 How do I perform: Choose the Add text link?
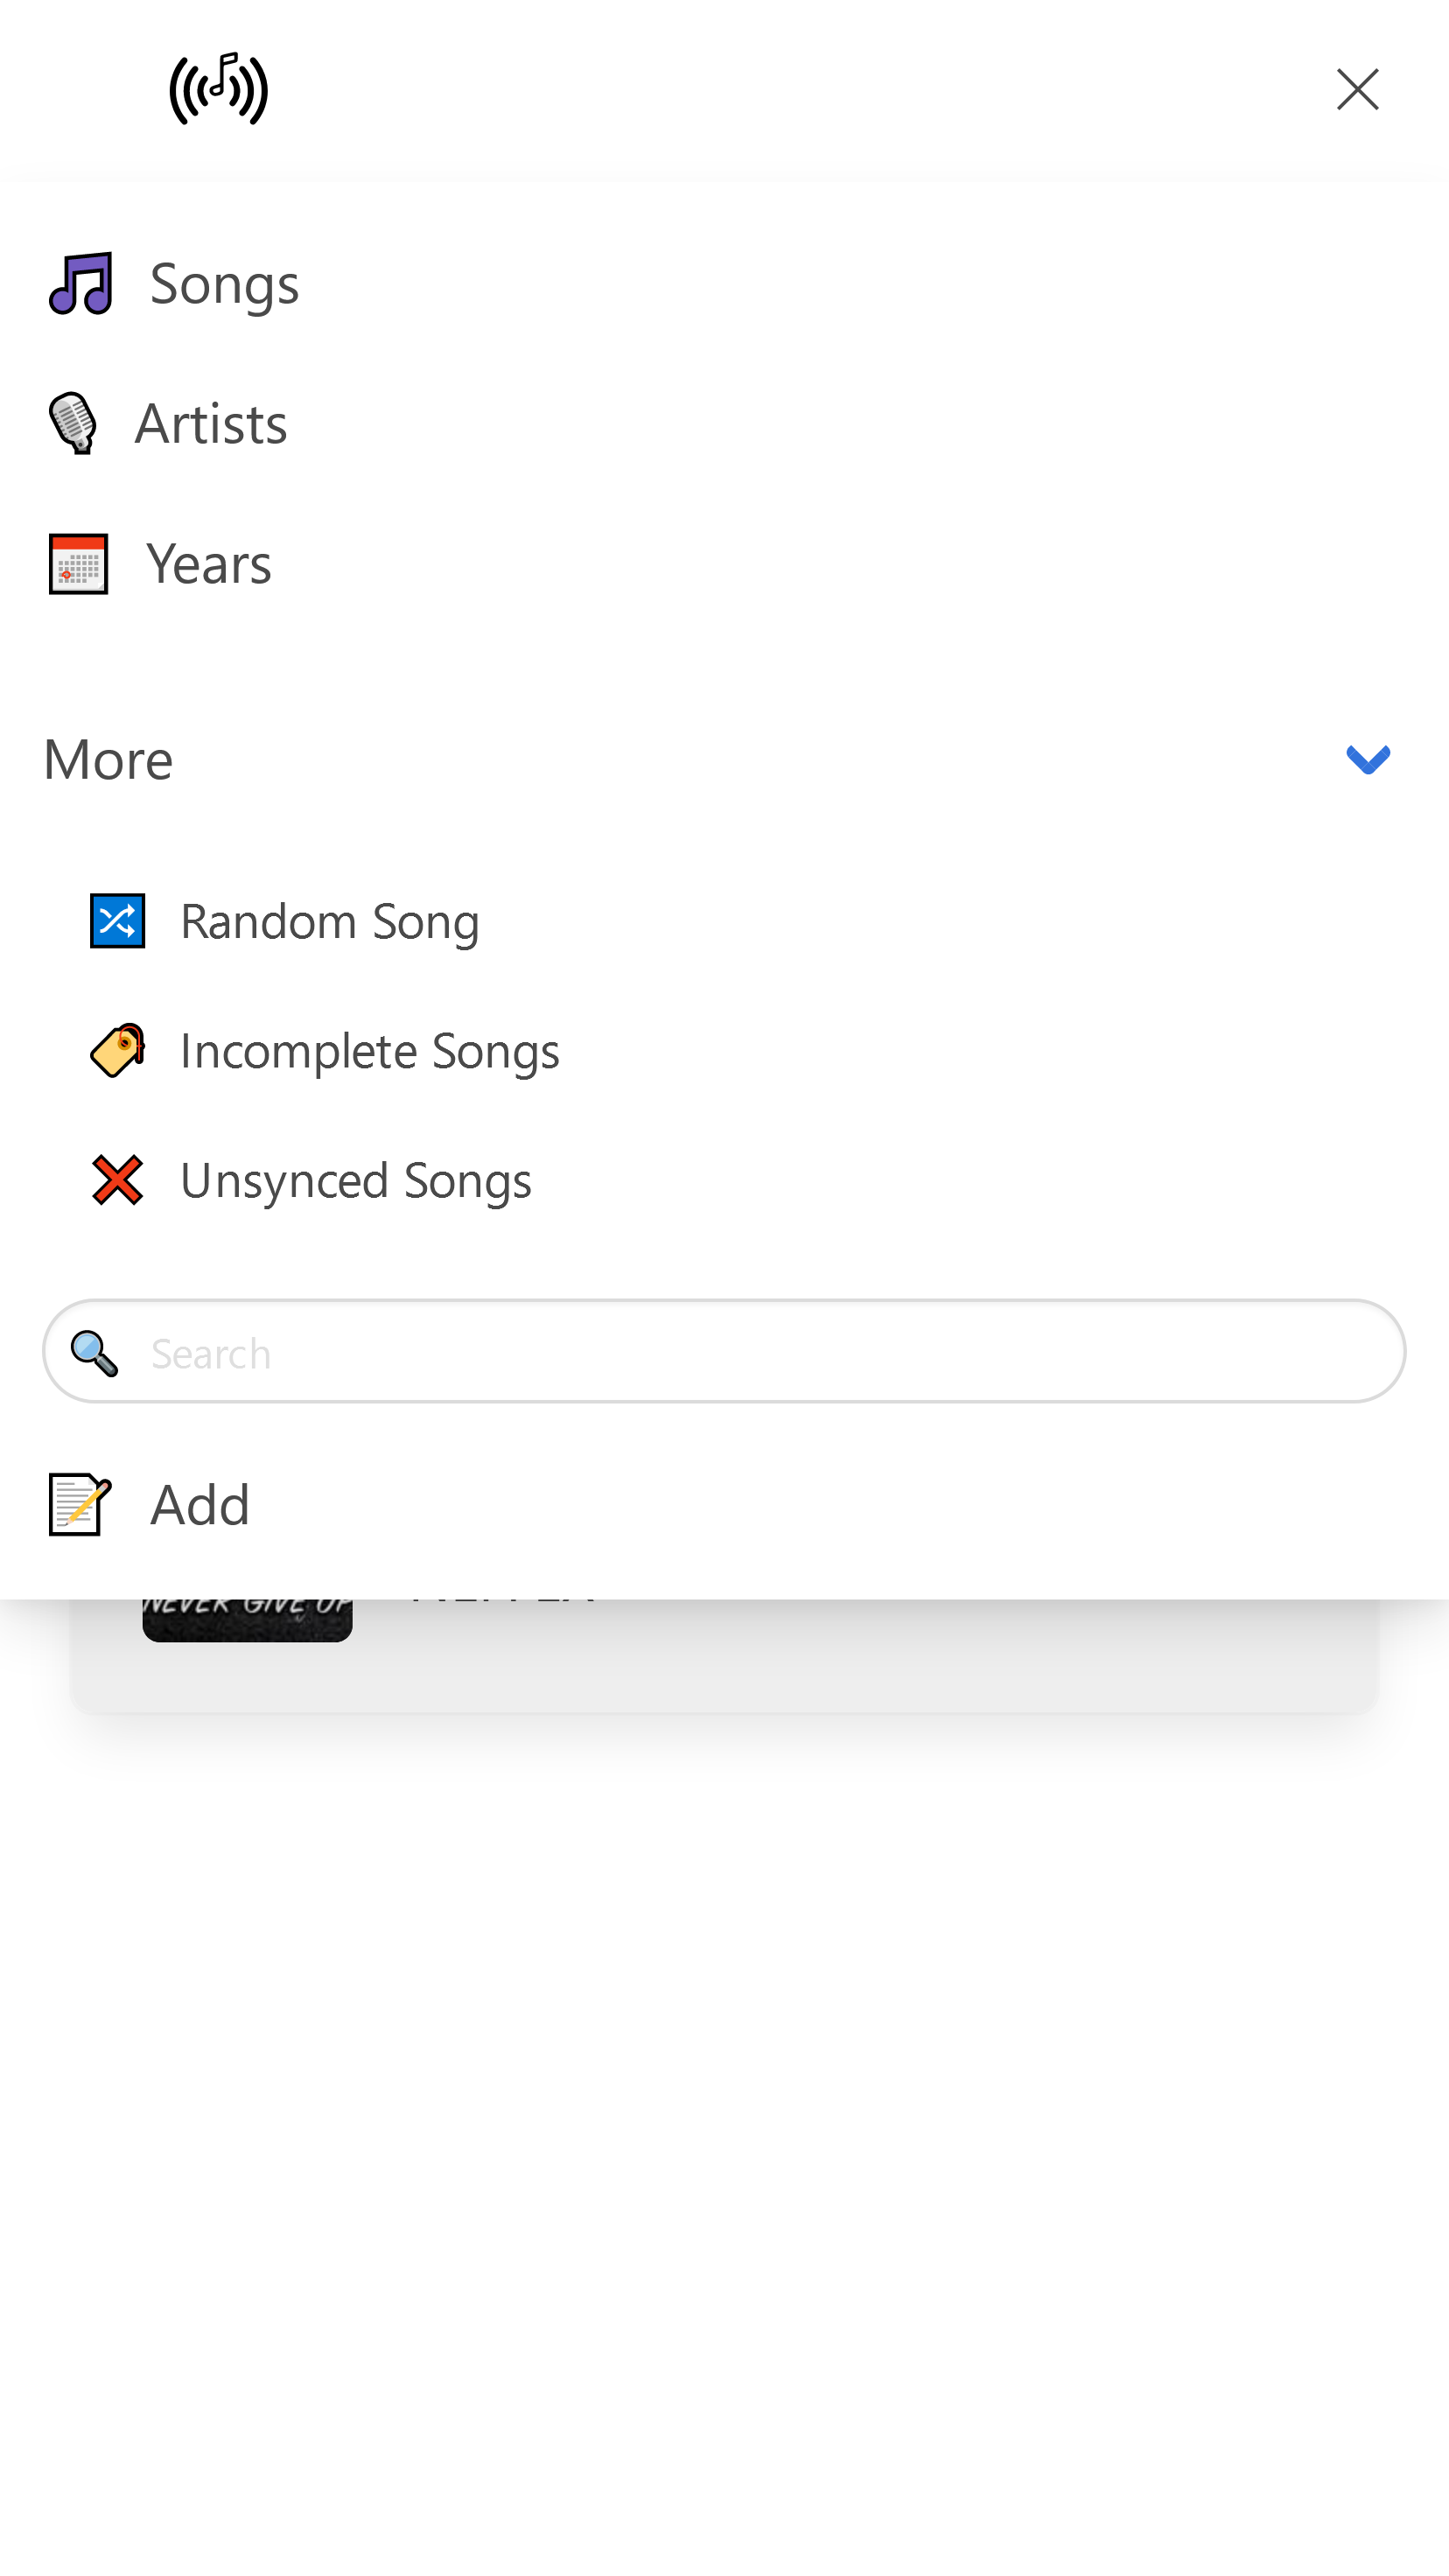200,1504
